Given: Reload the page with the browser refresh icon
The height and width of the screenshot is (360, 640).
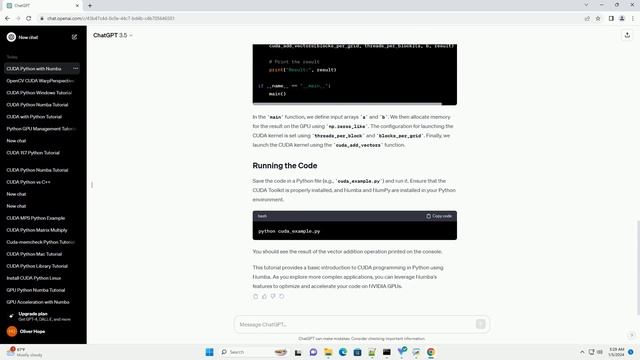Looking at the screenshot, I should (29, 18).
